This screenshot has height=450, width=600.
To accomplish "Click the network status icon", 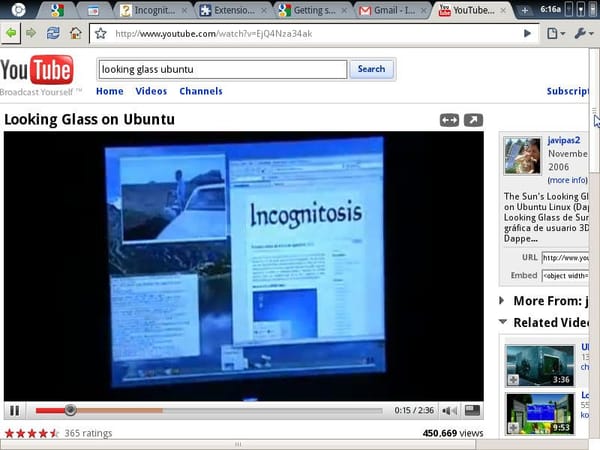I will coord(581,10).
